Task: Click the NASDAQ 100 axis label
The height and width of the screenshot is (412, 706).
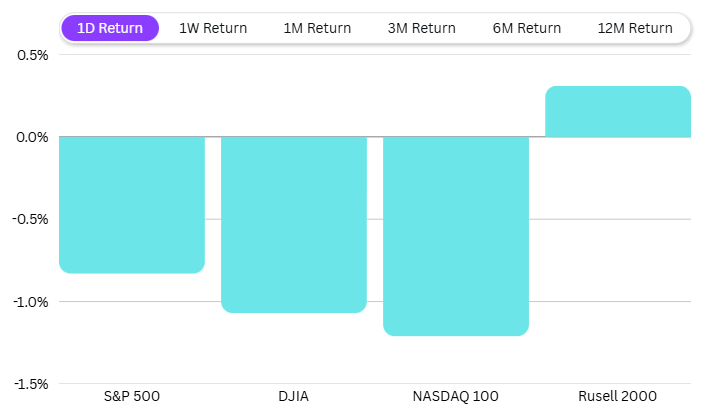Action: [x=456, y=396]
